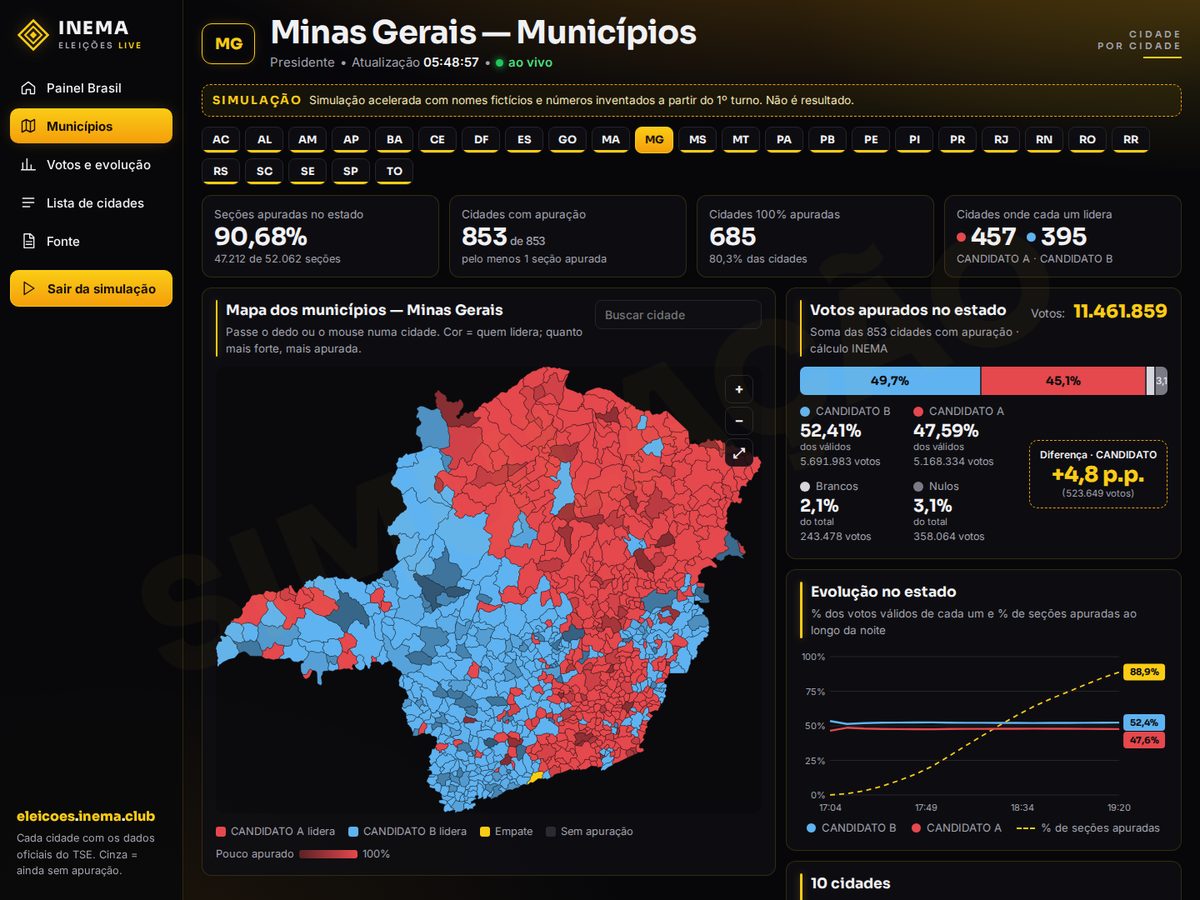Image resolution: width=1200 pixels, height=900 pixels.
Task: Click the Sem apuração map legend entry
Action: pos(589,831)
